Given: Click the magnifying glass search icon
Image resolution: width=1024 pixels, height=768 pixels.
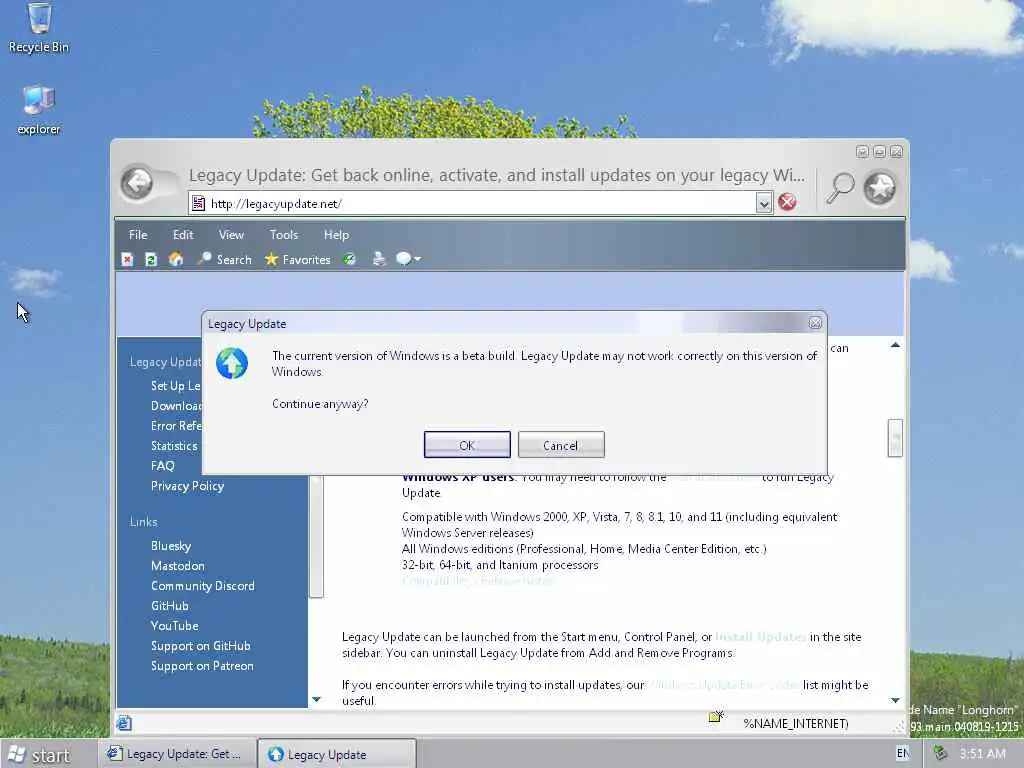Looking at the screenshot, I should pyautogui.click(x=840, y=188).
